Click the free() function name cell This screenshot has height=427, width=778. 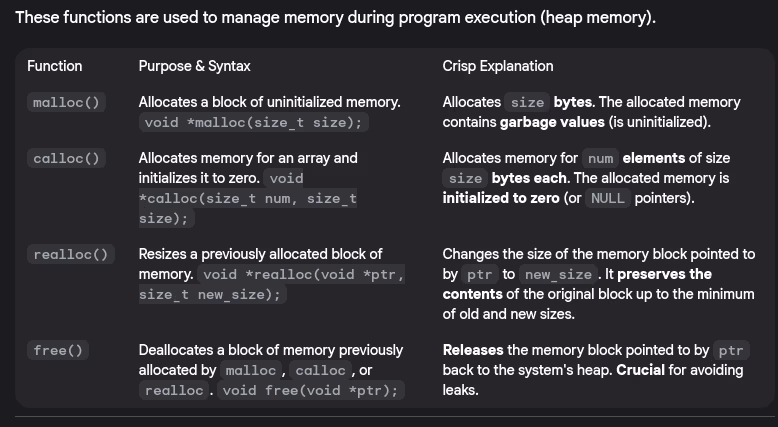tap(59, 351)
